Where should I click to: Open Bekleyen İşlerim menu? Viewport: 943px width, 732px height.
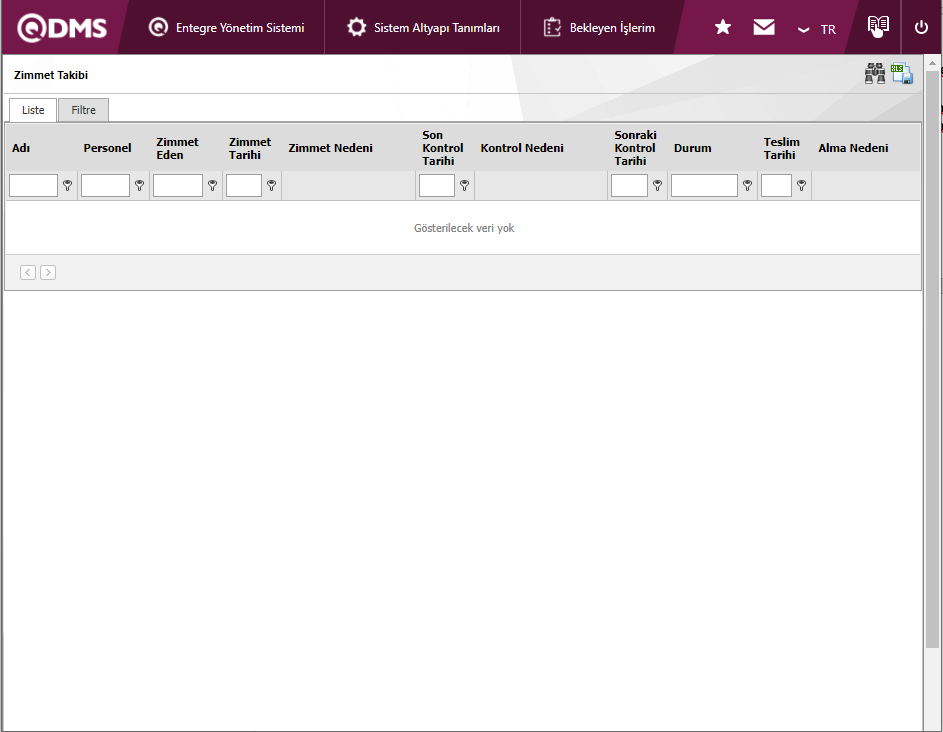[x=599, y=28]
